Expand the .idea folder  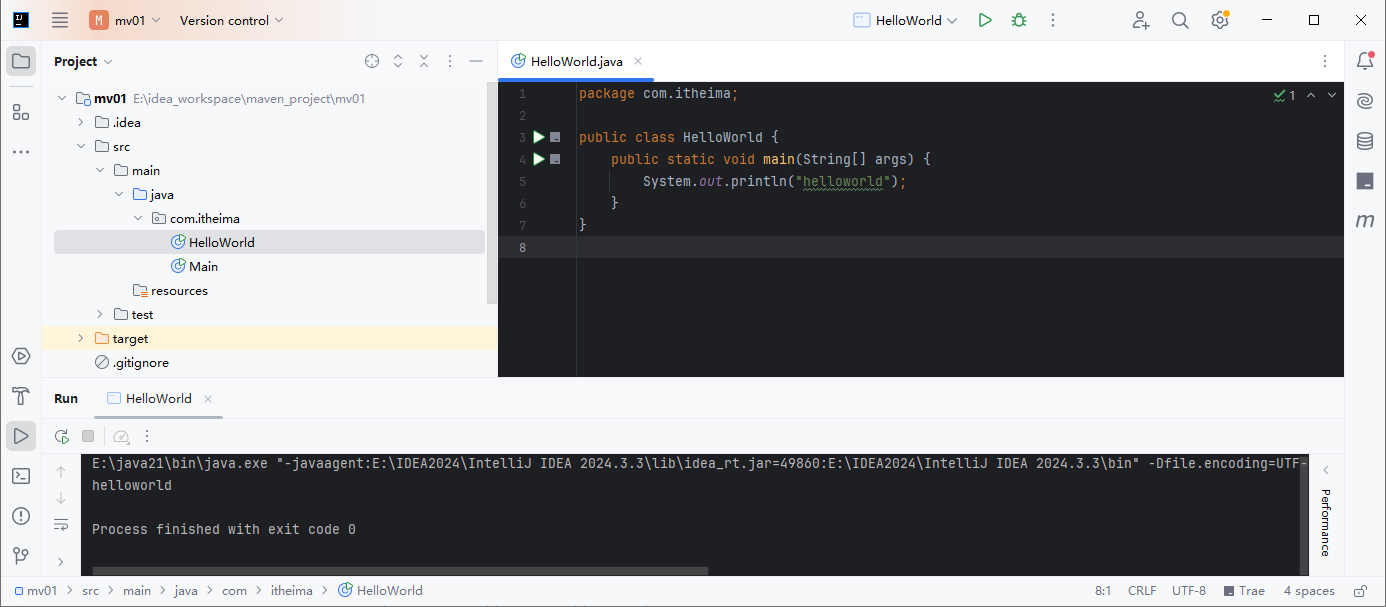[x=81, y=123]
